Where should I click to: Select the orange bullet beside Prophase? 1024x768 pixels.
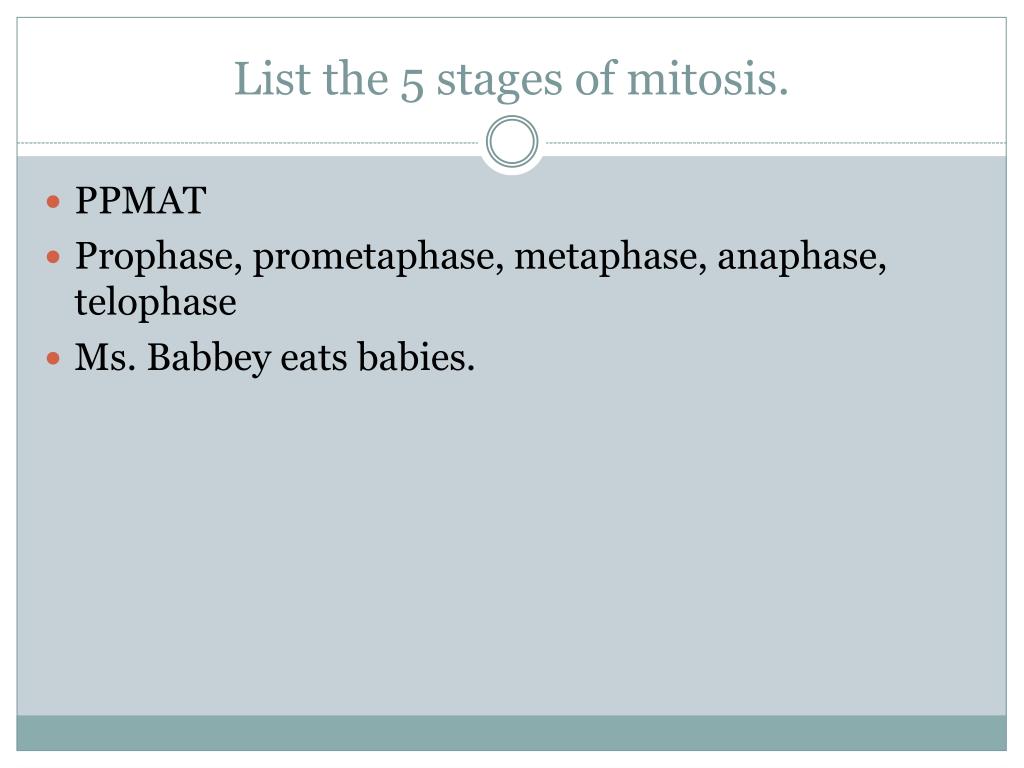click(x=54, y=257)
